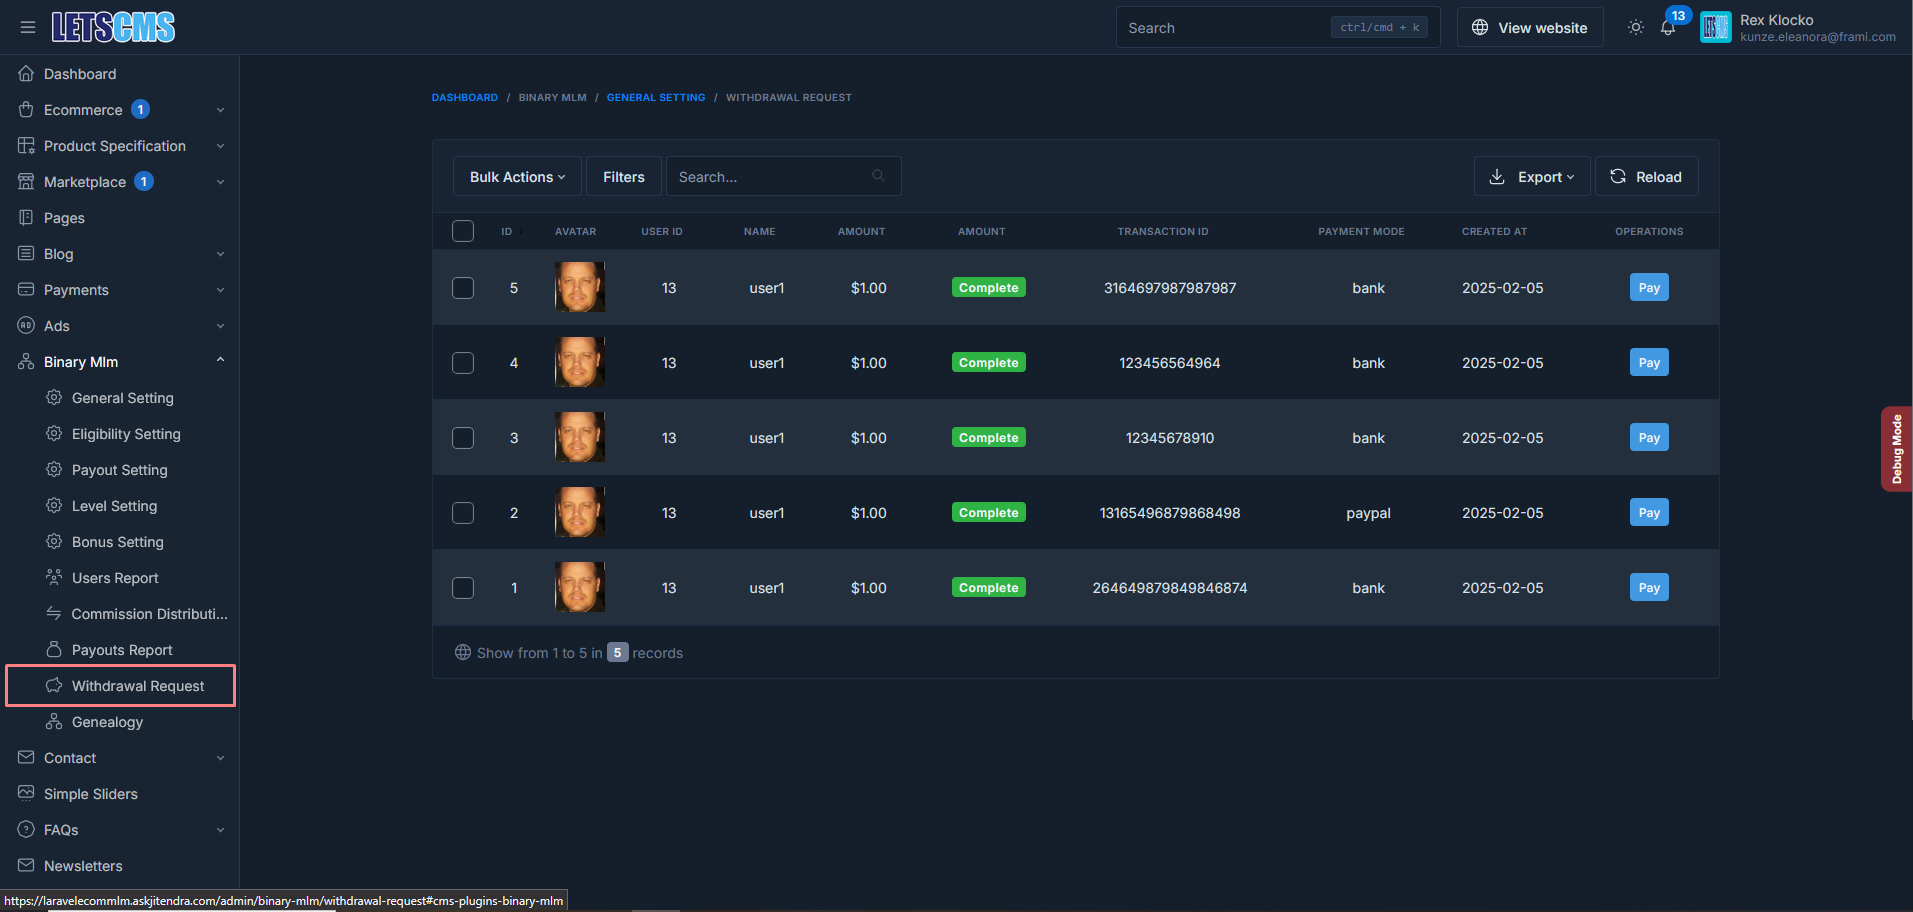Open the Debug Mode side tab
The height and width of the screenshot is (912, 1913).
1896,449
